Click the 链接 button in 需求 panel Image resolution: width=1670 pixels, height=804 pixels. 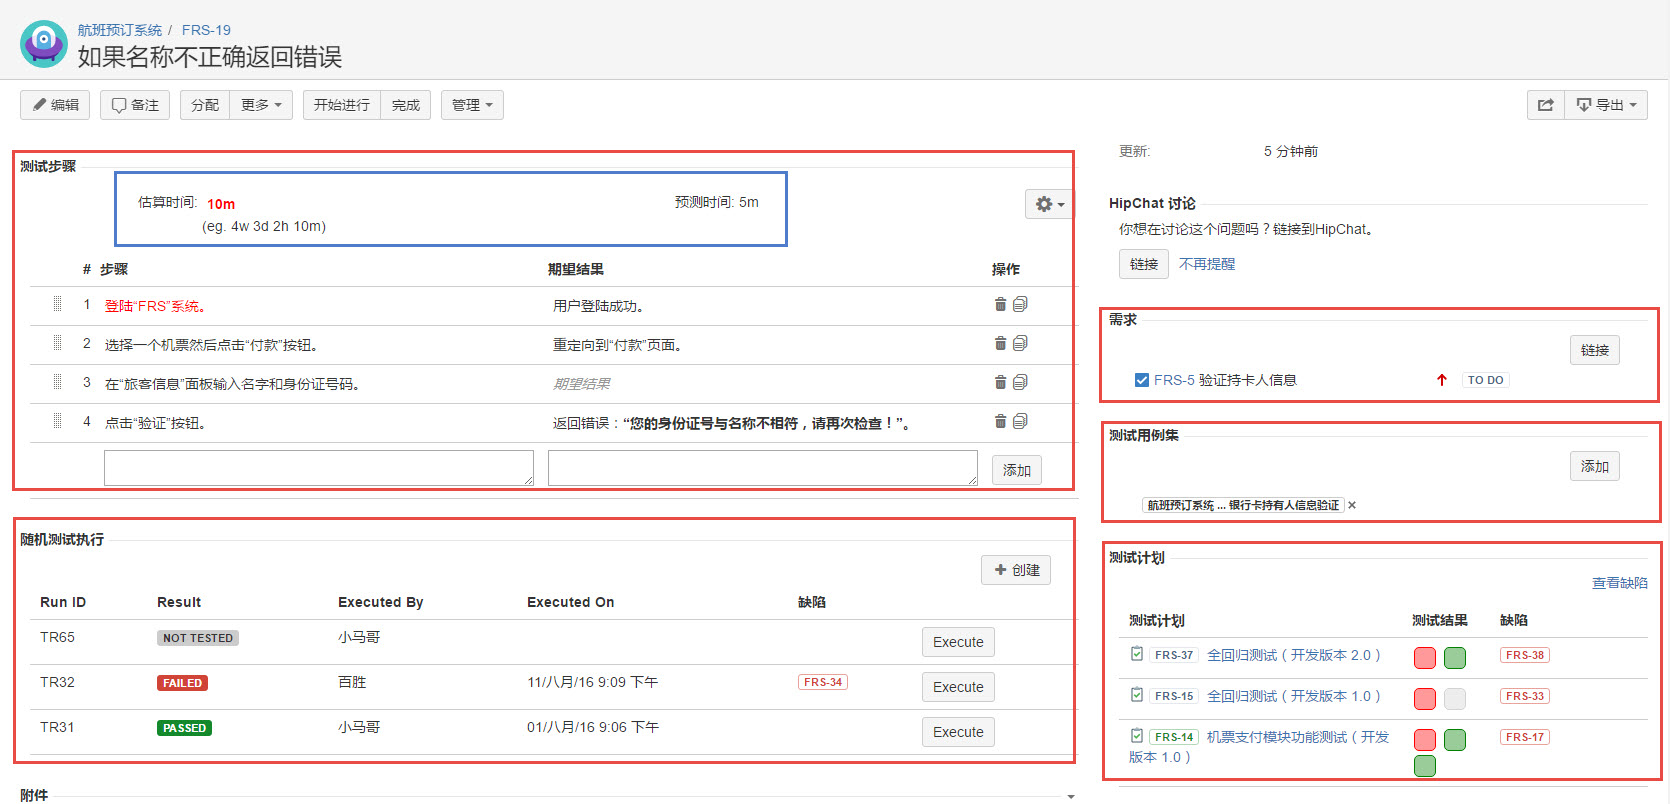1595,350
